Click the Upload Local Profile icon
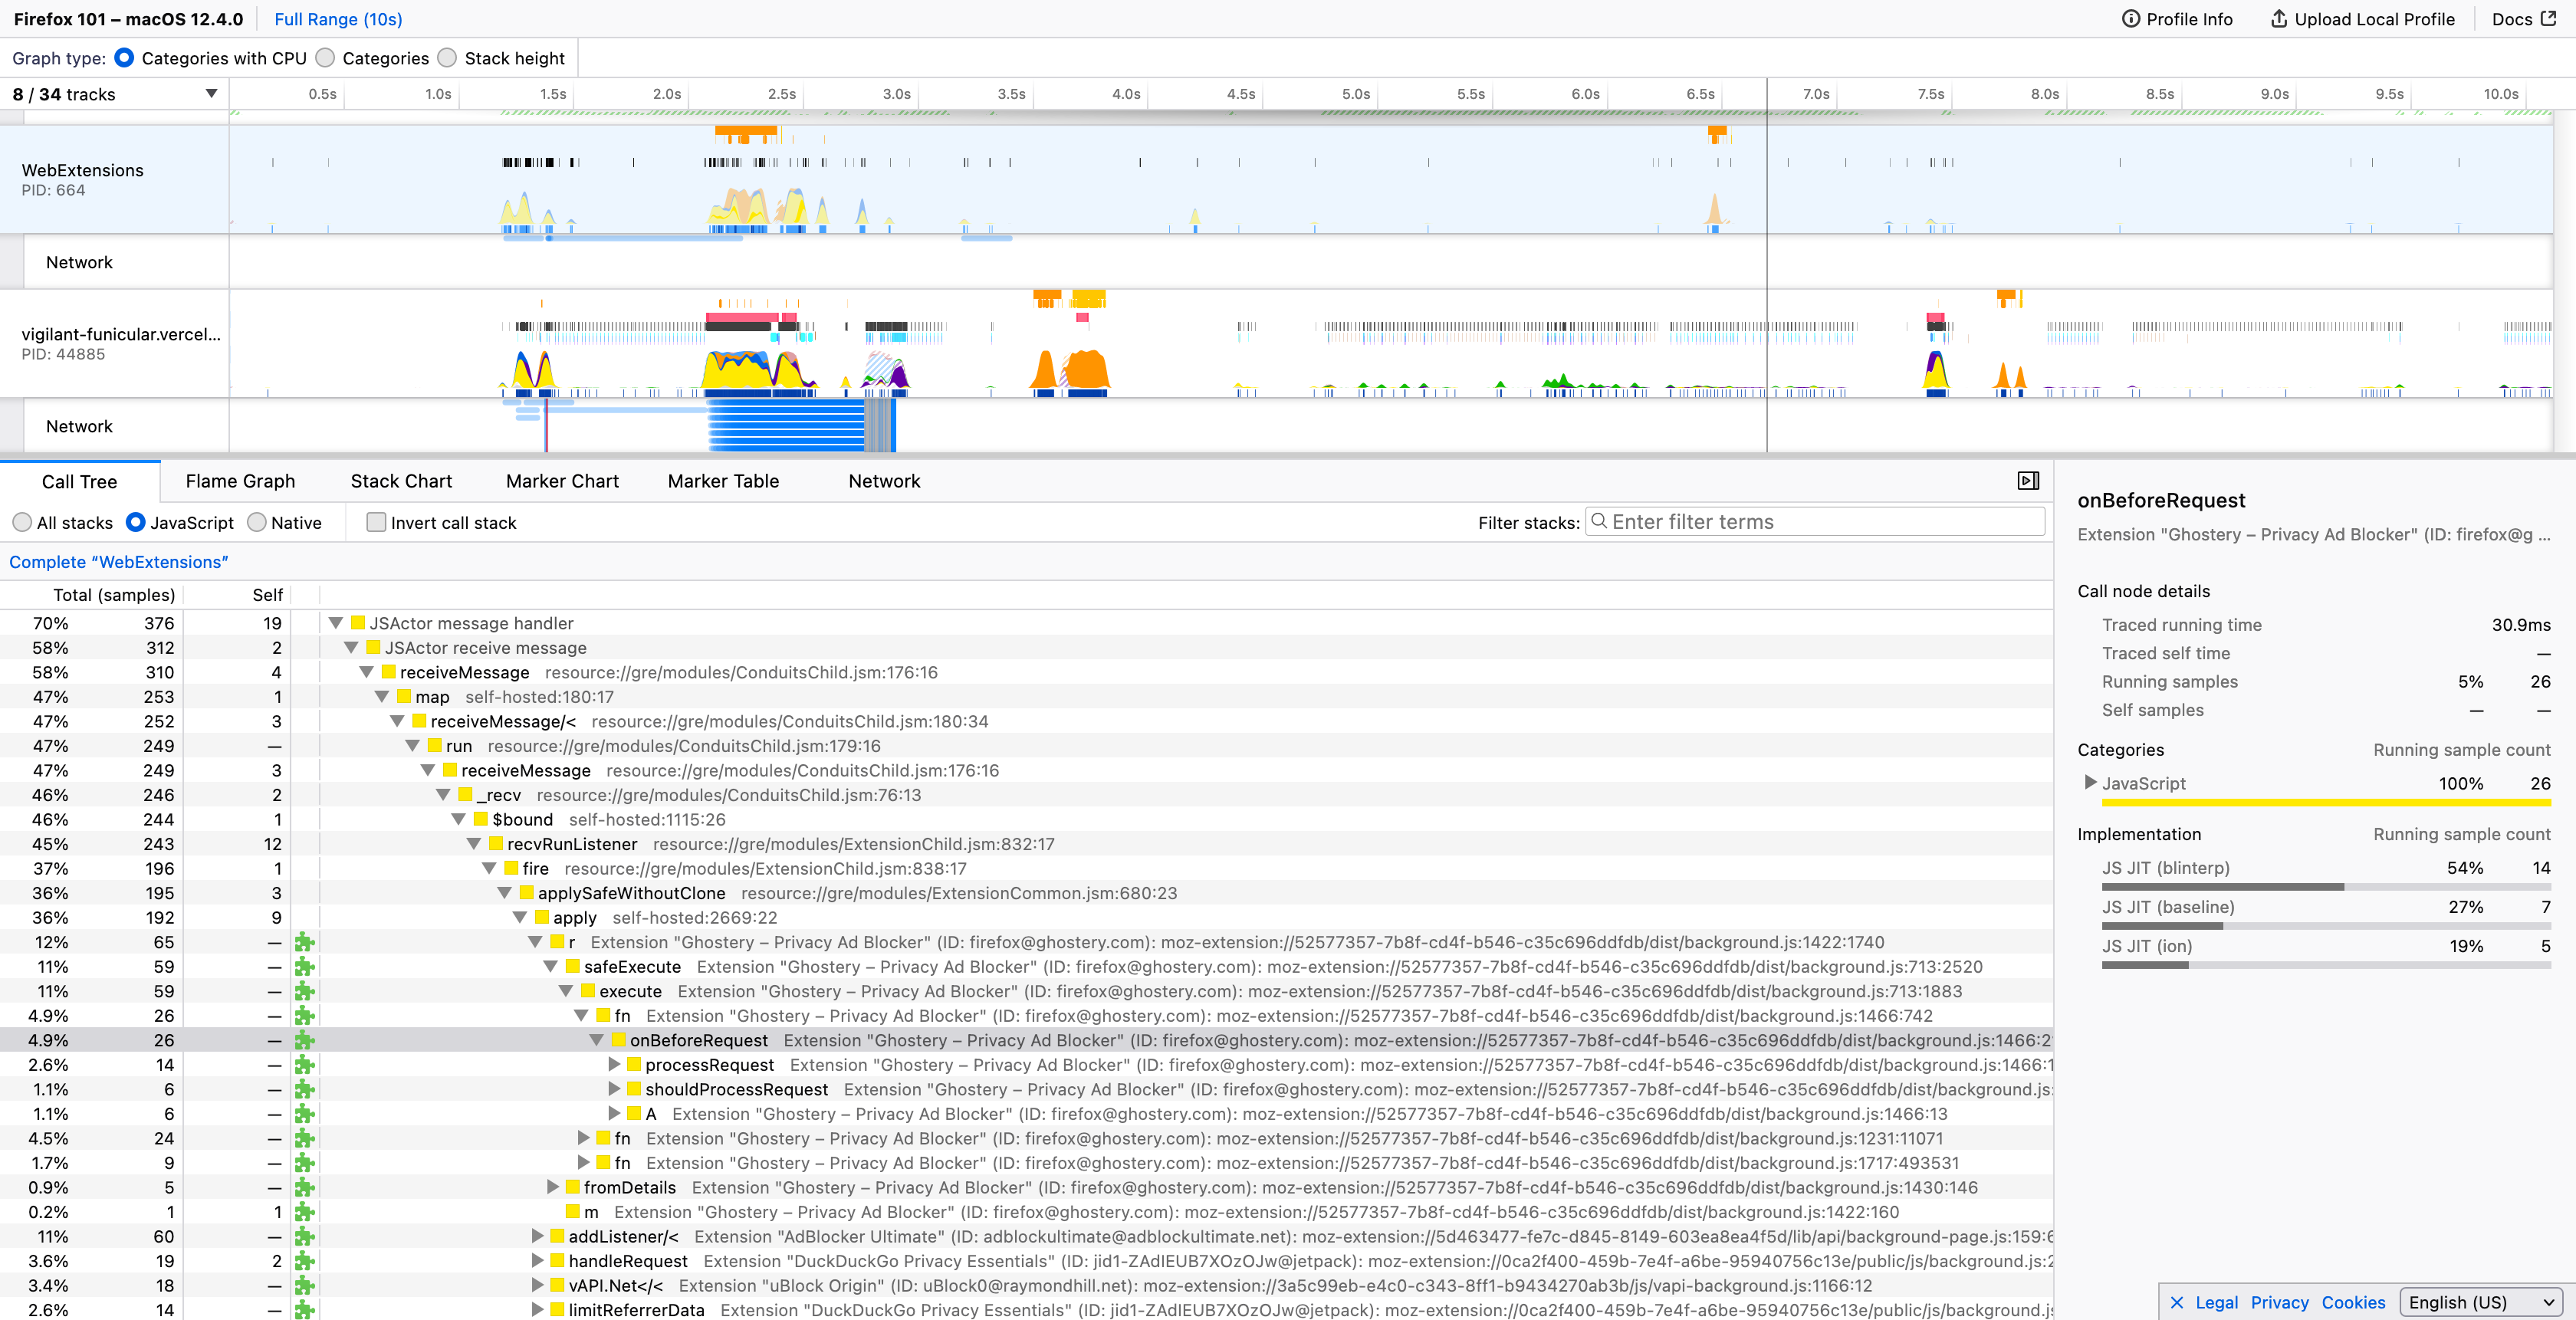This screenshot has width=2576, height=1320. click(x=2278, y=19)
